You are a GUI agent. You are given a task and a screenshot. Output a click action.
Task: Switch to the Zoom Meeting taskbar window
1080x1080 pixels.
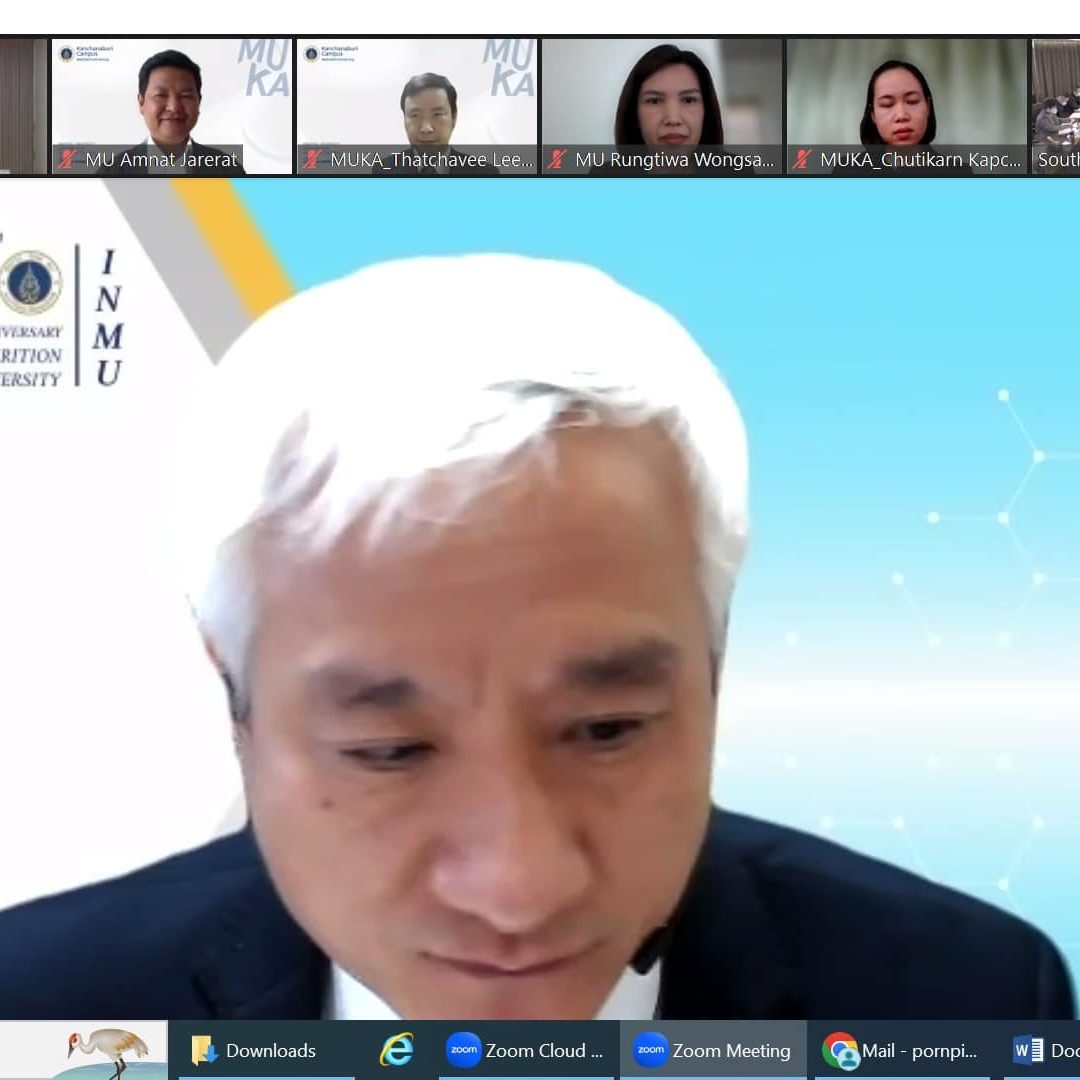[x=713, y=1050]
